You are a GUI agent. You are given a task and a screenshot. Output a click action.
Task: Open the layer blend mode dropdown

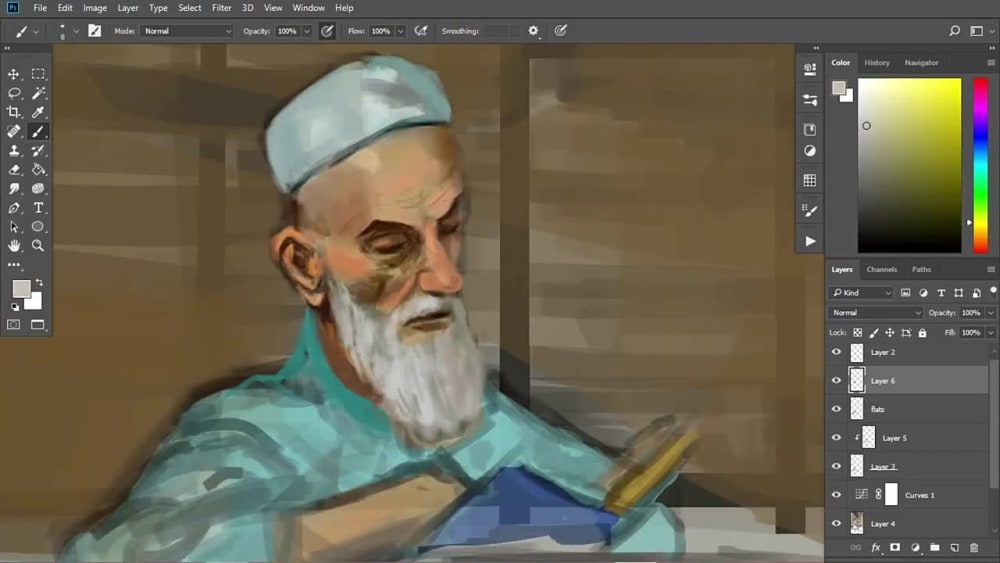pyautogui.click(x=876, y=313)
